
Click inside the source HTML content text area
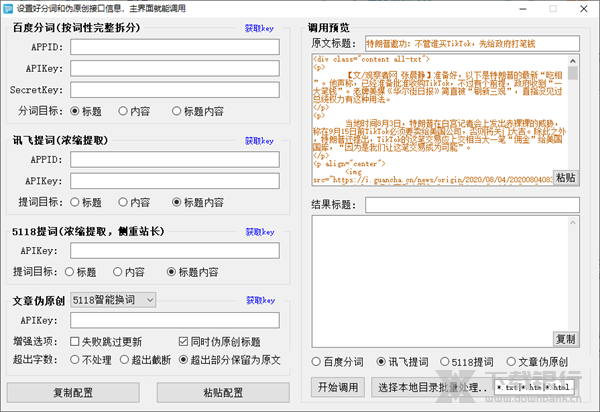(x=439, y=120)
